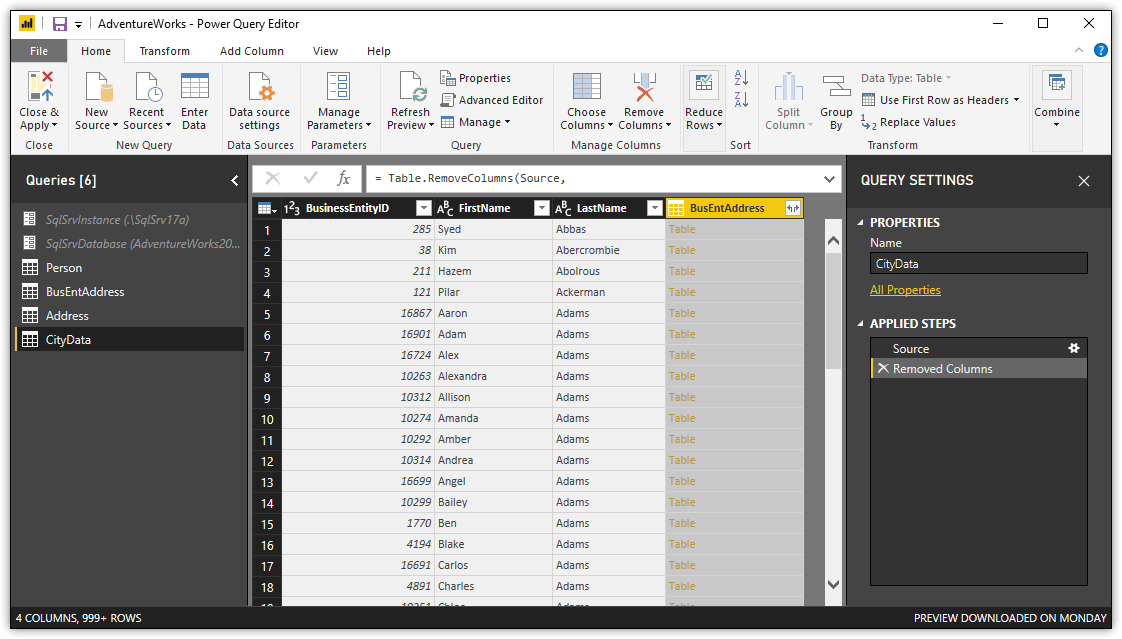
Task: Open the BusinessEntityID column filter dropdown
Action: (x=424, y=208)
